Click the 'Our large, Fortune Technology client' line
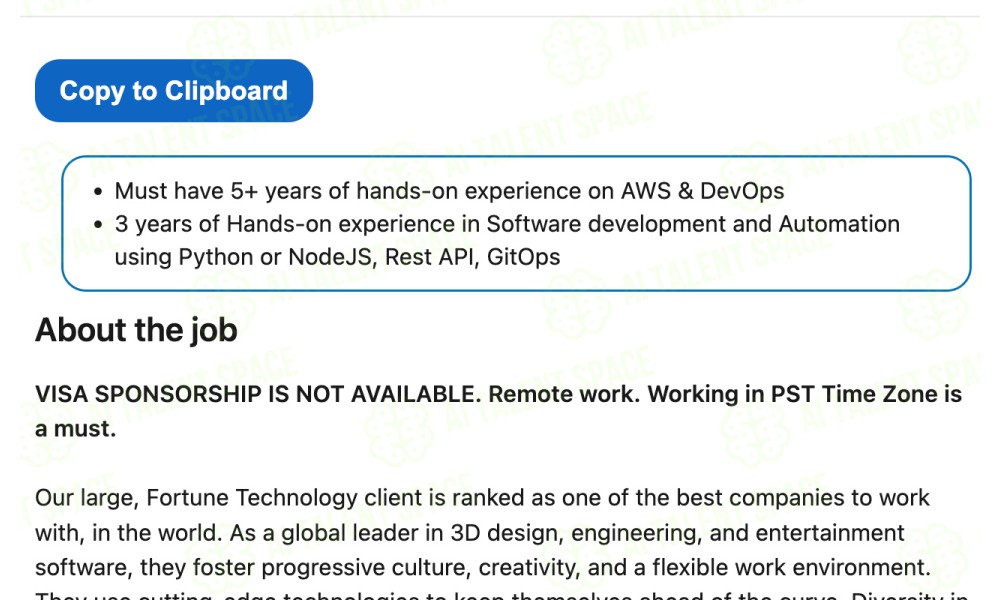 pyautogui.click(x=482, y=497)
